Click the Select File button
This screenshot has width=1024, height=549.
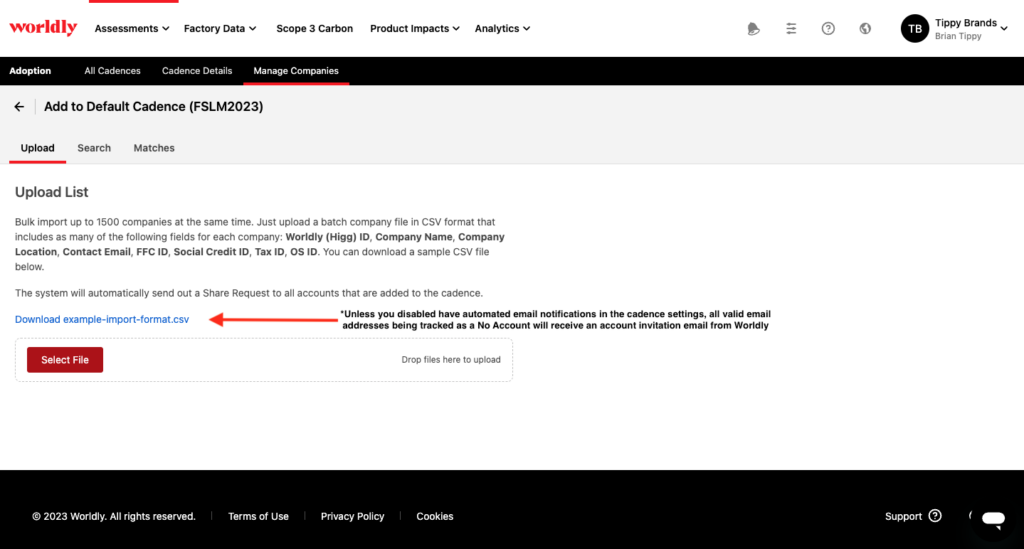pyautogui.click(x=65, y=360)
